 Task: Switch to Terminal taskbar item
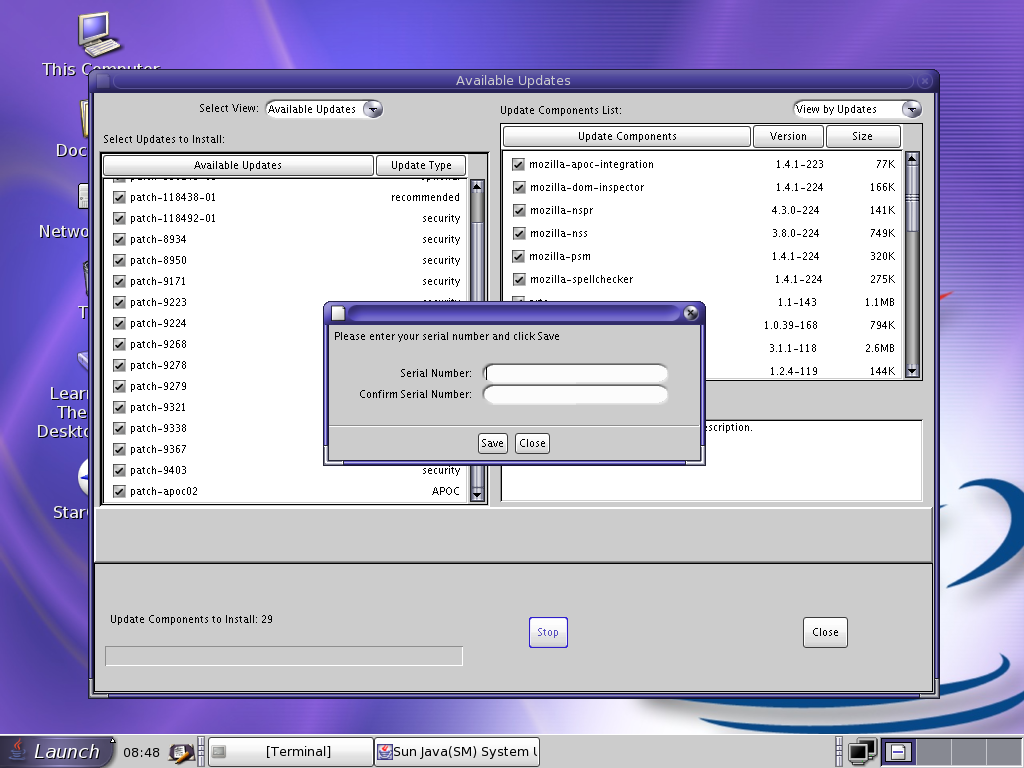tap(291, 752)
